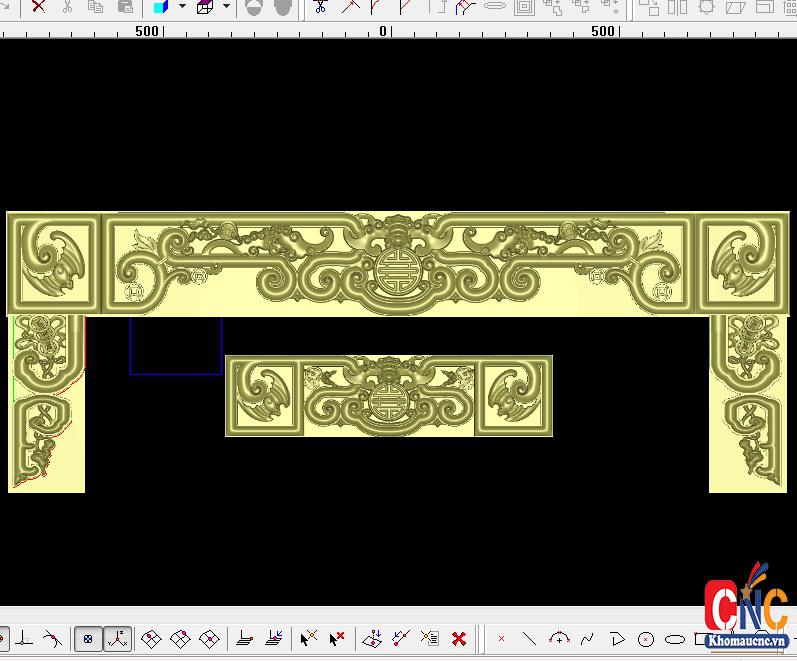The height and width of the screenshot is (661, 797).
Task: Expand the wireframe cube view dropdown arrow
Action: click(226, 6)
